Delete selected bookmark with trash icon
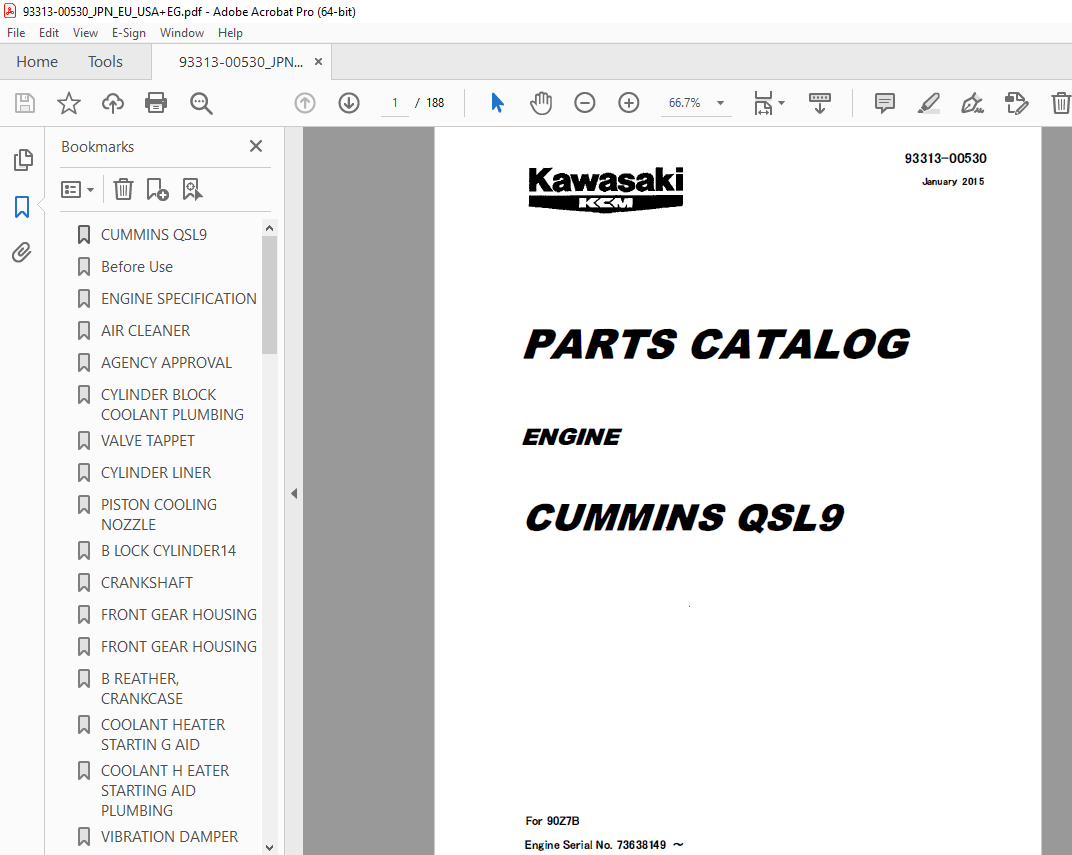The image size is (1072, 855). pos(123,189)
